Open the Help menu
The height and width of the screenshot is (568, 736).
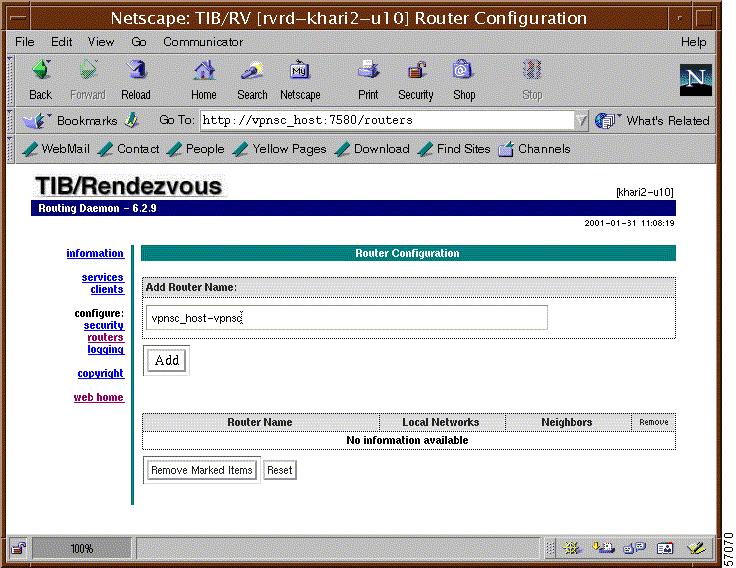[x=693, y=42]
